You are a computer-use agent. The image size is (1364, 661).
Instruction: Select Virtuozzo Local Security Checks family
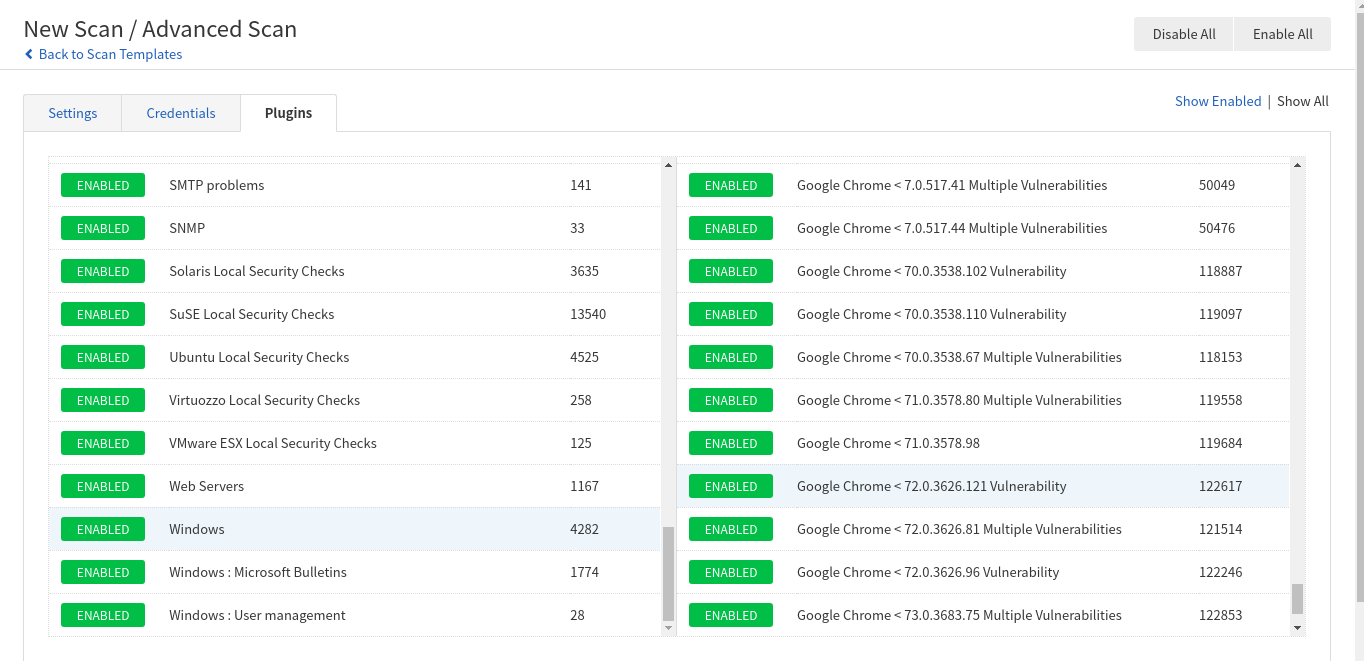pos(264,400)
